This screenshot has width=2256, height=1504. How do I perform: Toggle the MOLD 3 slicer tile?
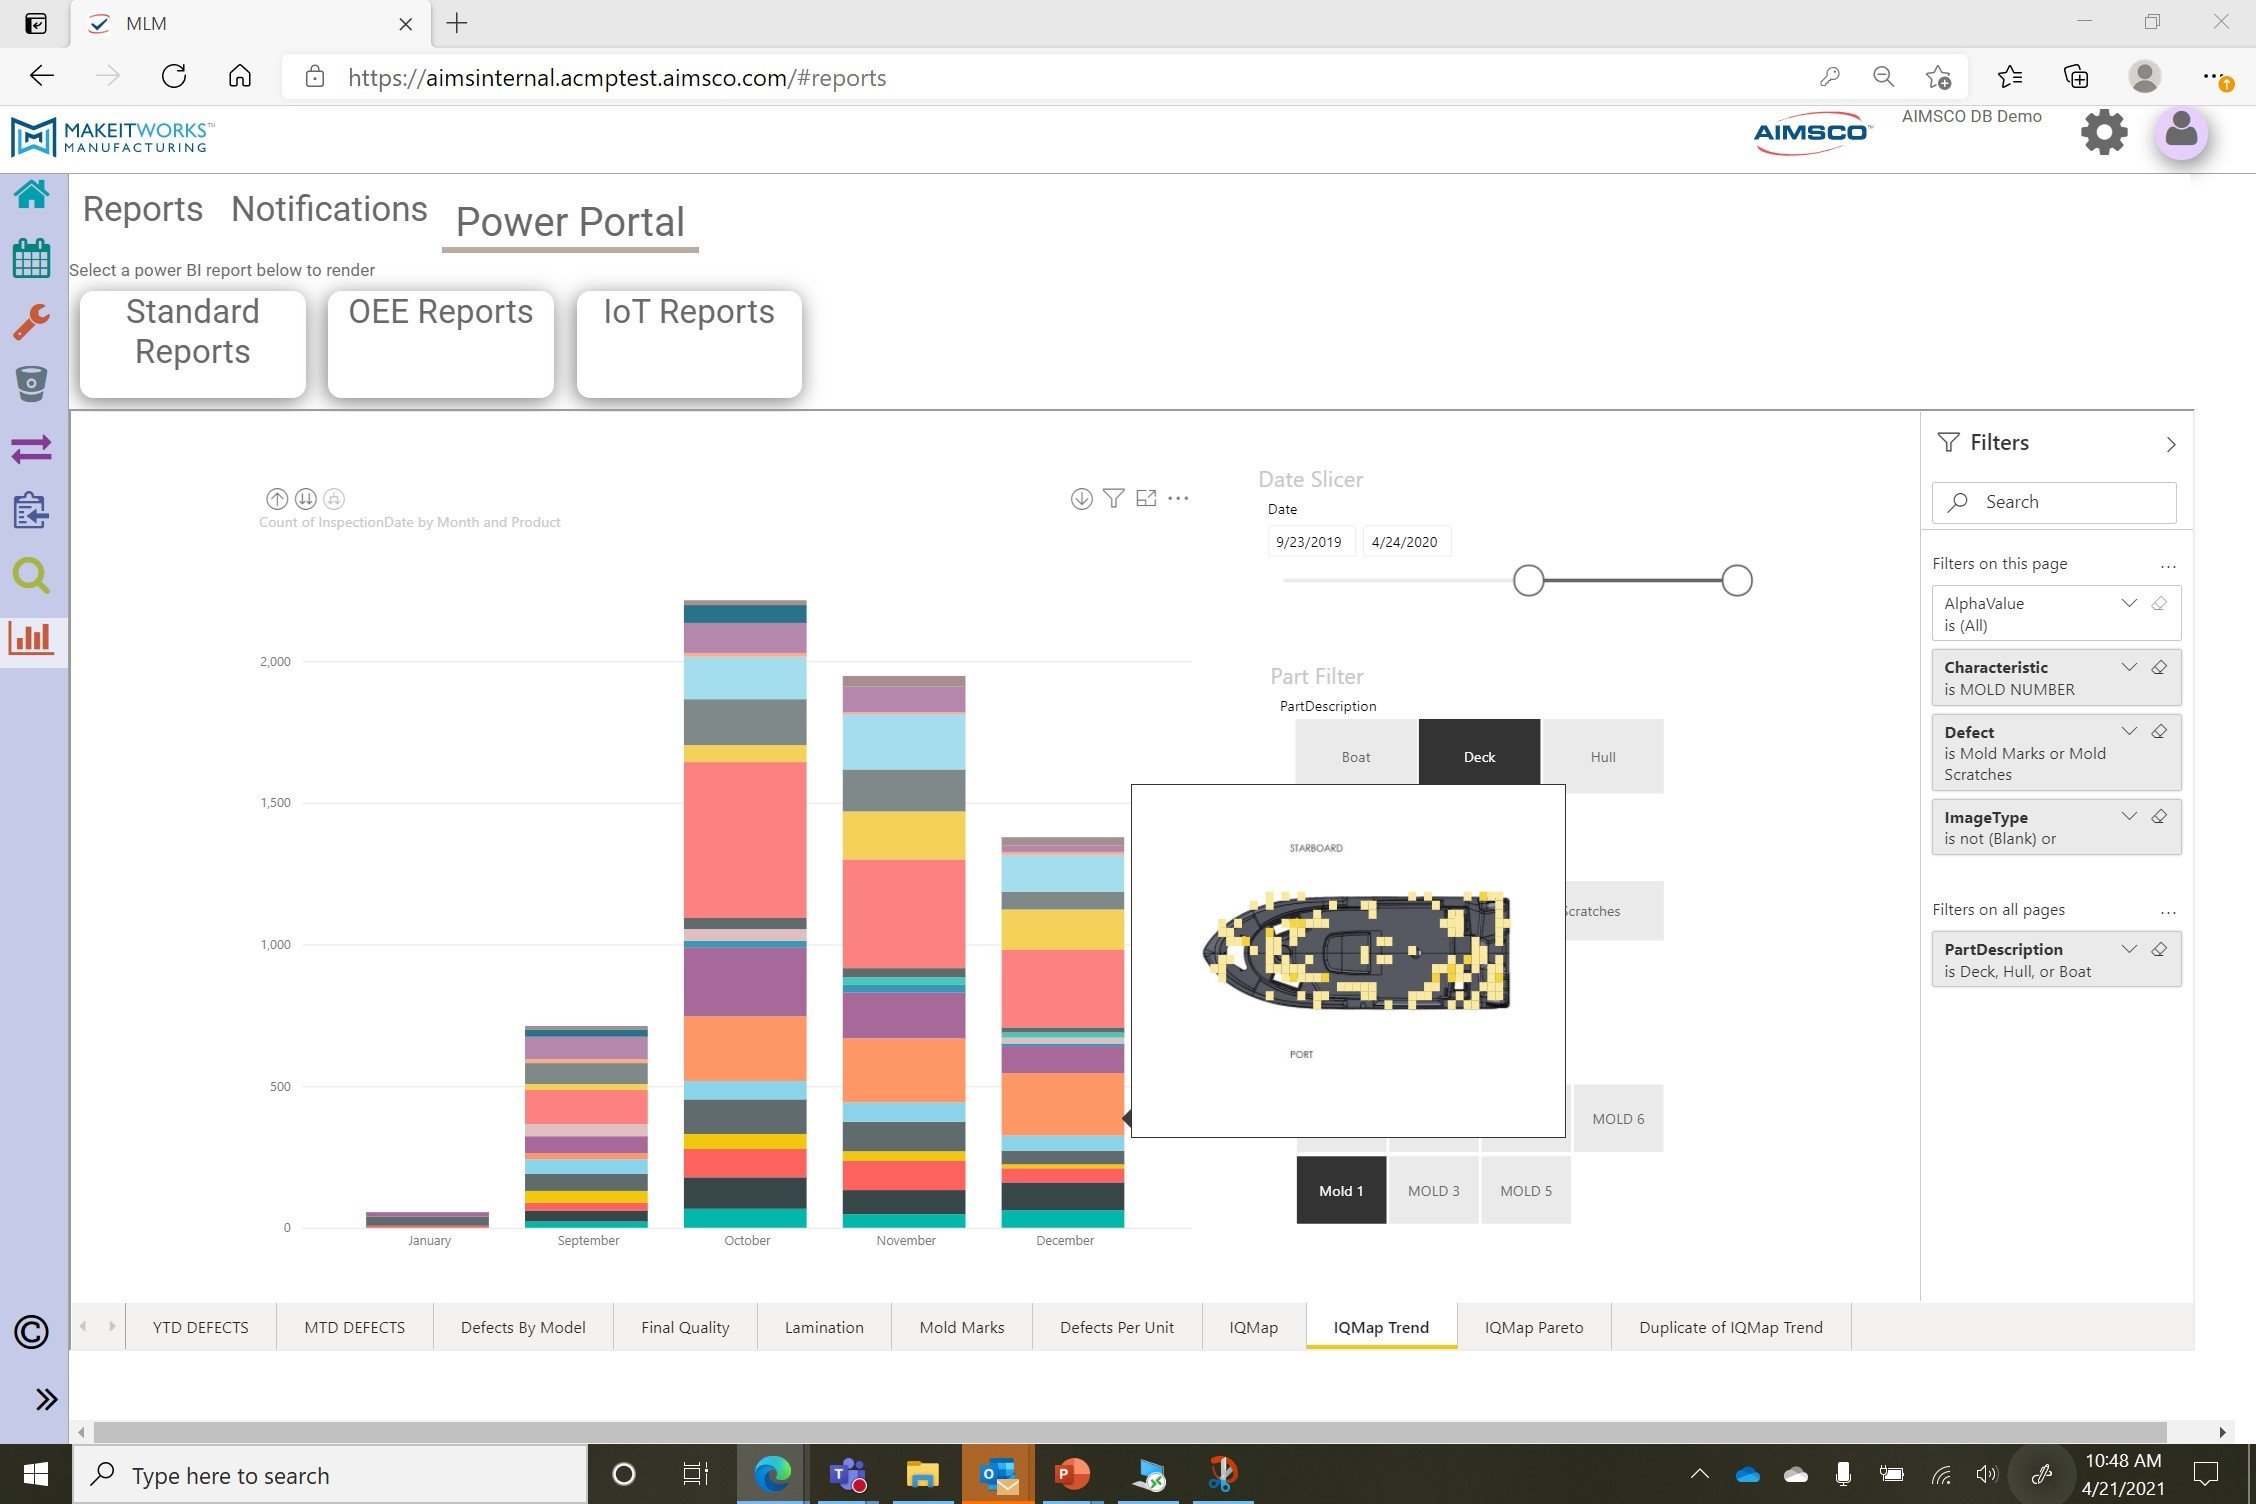pos(1433,1191)
